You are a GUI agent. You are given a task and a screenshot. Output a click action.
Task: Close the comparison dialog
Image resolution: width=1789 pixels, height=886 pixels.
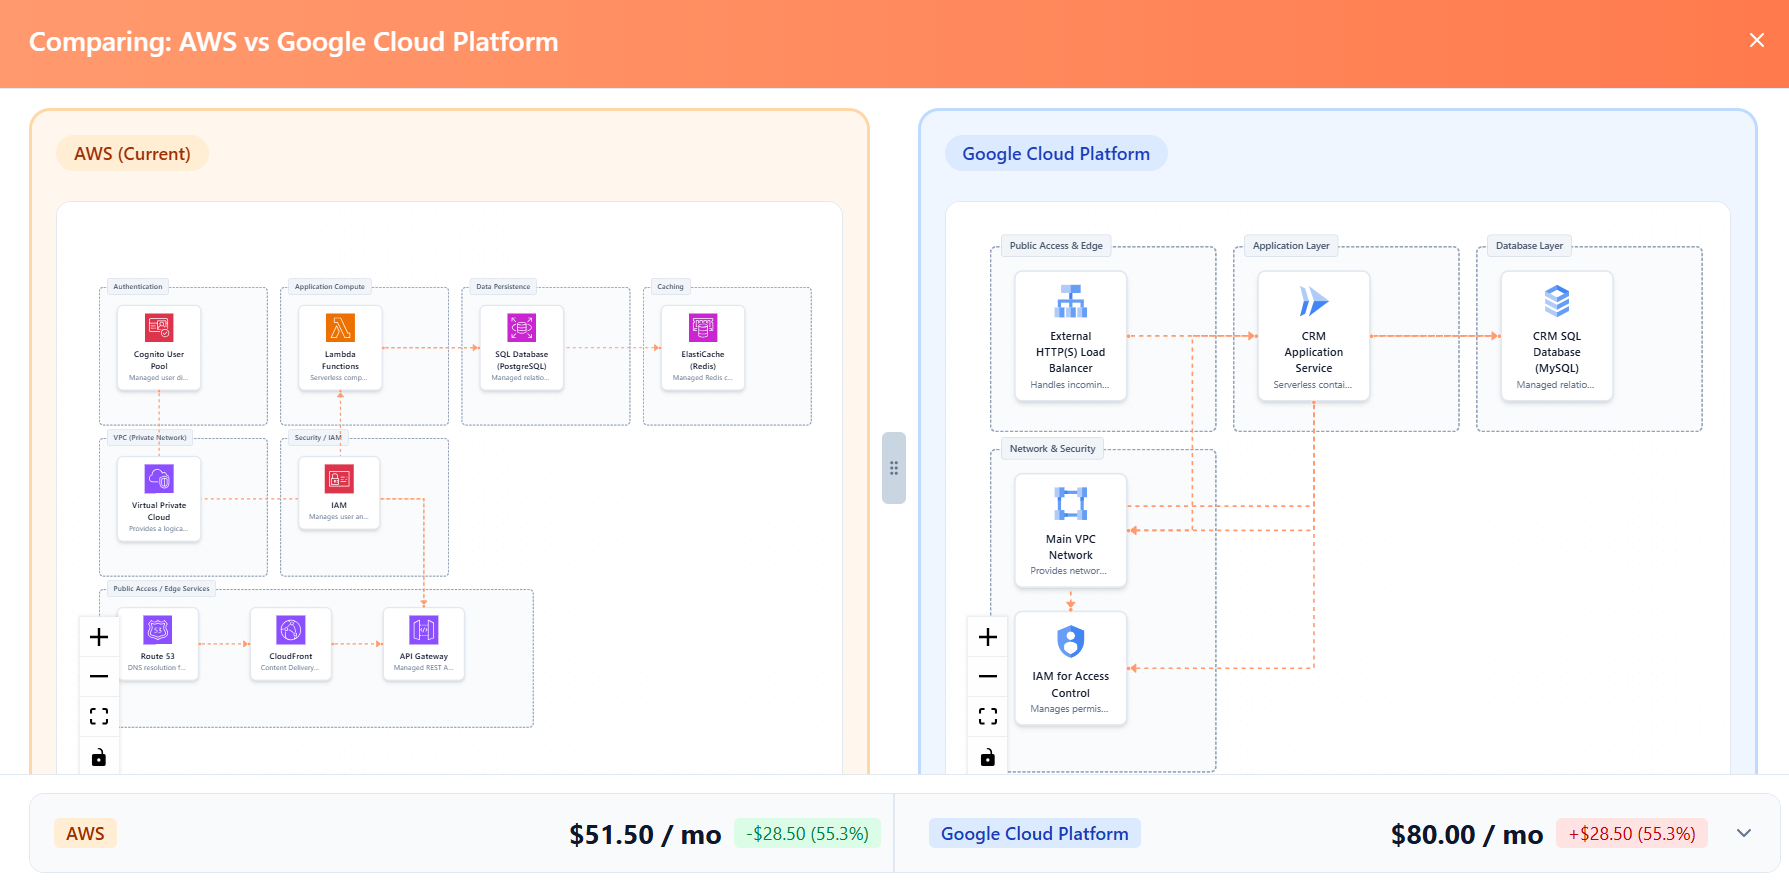point(1757,40)
